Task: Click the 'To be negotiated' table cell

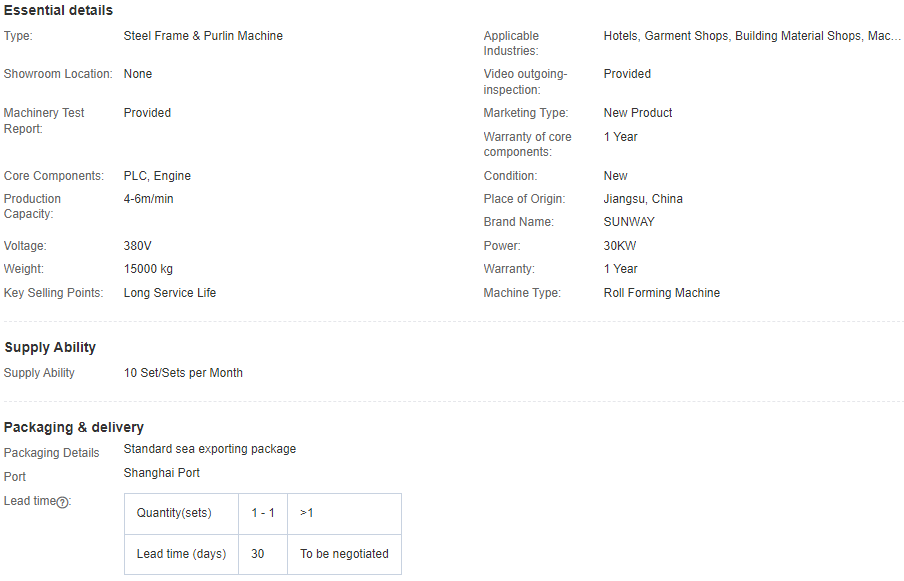Action: (344, 553)
